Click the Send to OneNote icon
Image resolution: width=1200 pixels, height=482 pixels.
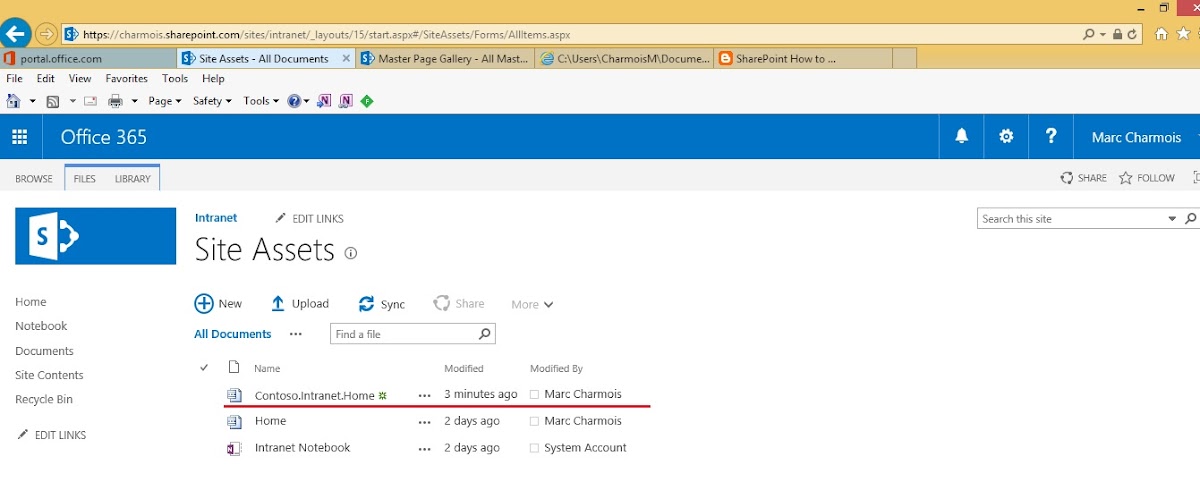click(324, 101)
